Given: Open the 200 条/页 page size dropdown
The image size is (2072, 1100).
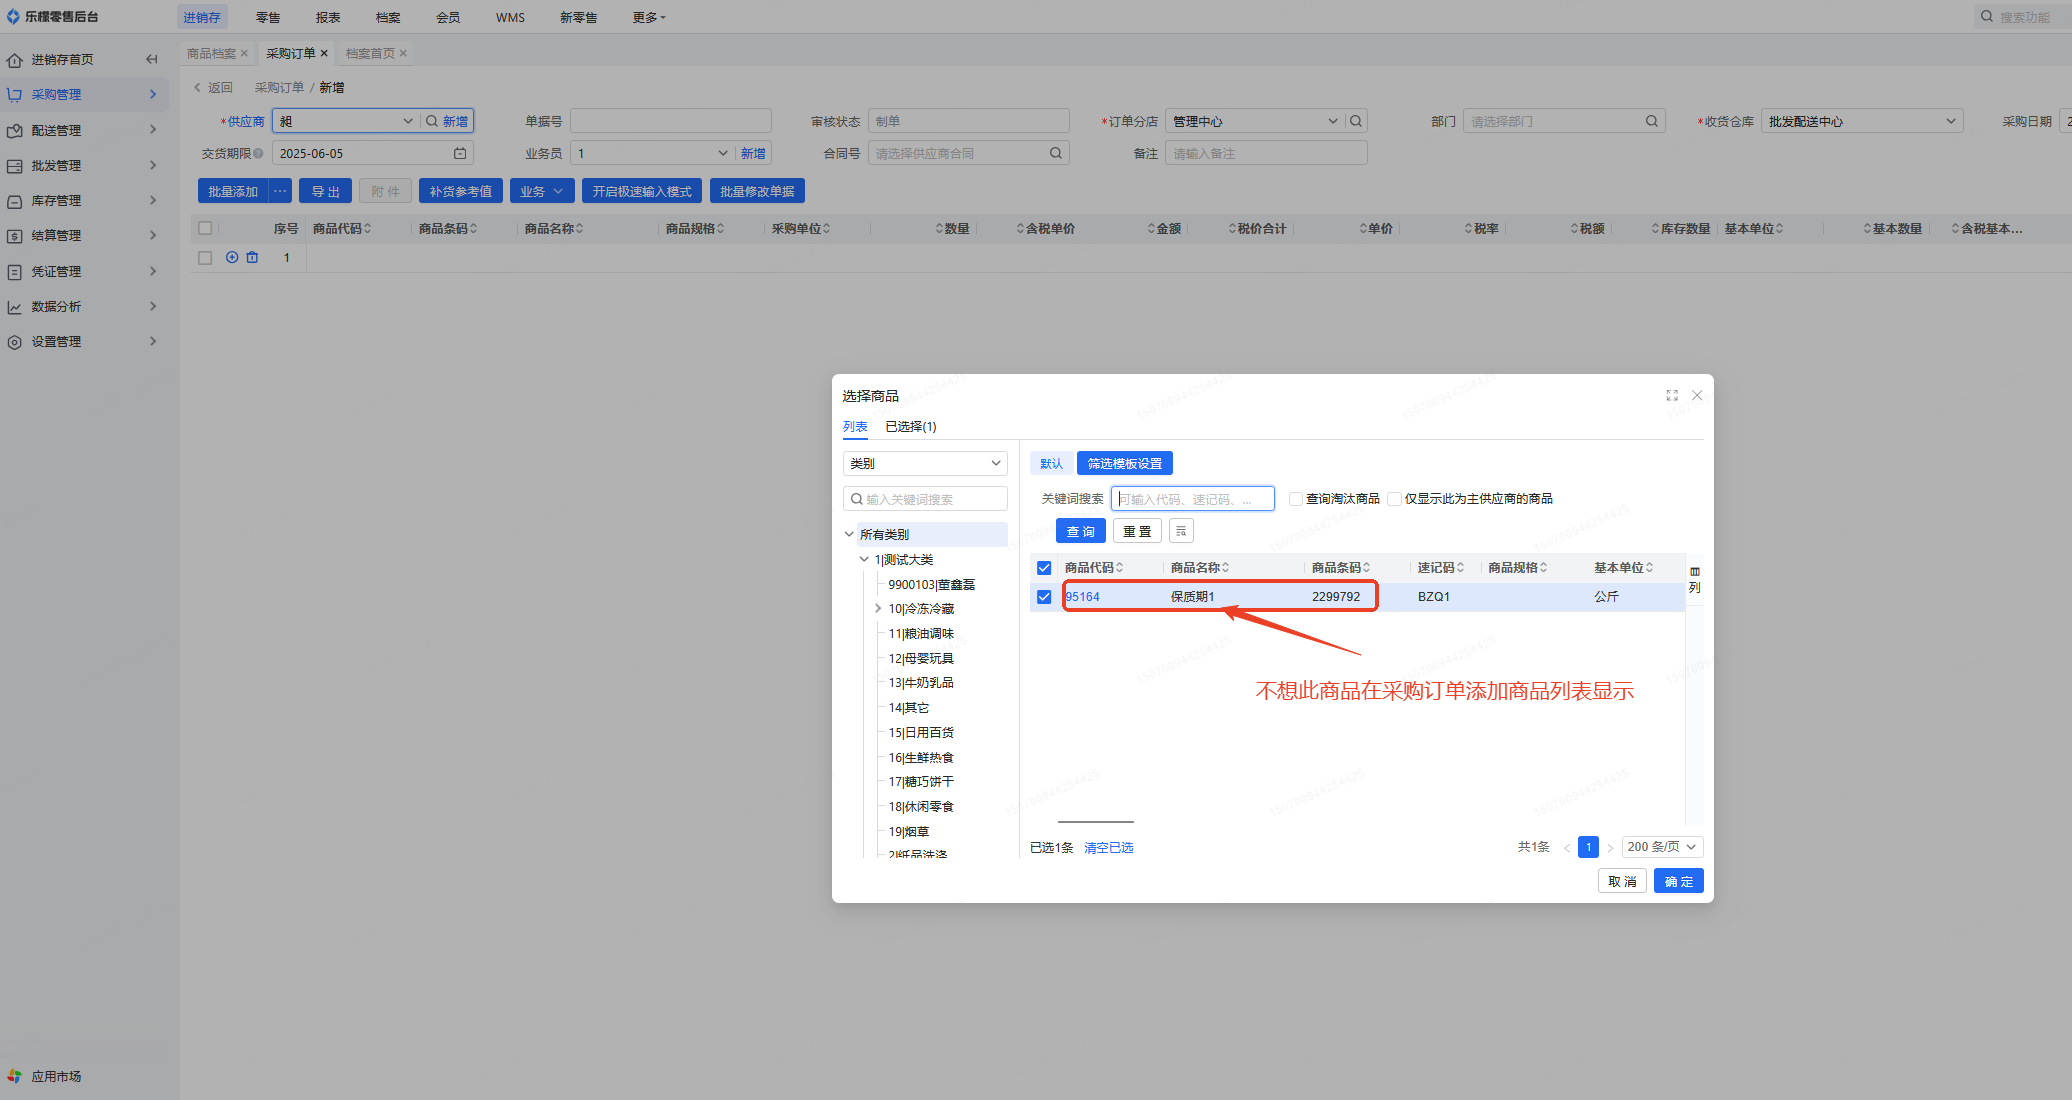Looking at the screenshot, I should [1662, 847].
